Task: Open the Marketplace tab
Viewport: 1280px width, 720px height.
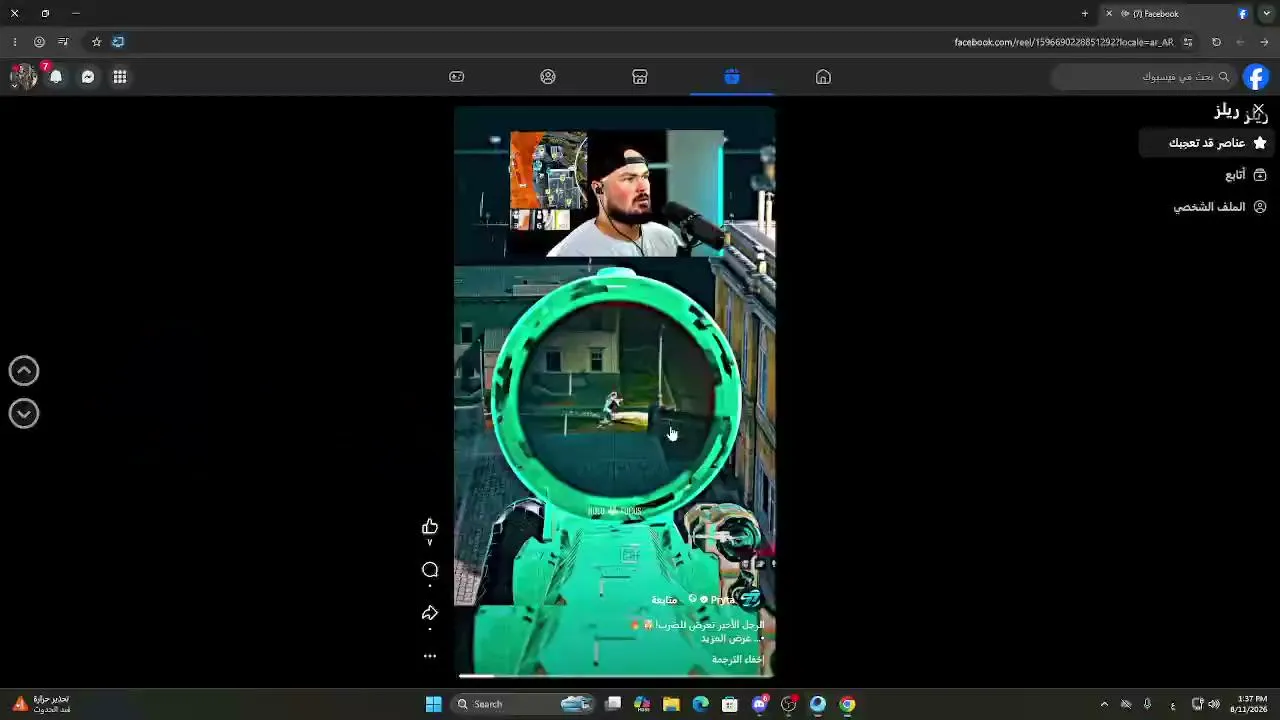Action: tap(640, 77)
